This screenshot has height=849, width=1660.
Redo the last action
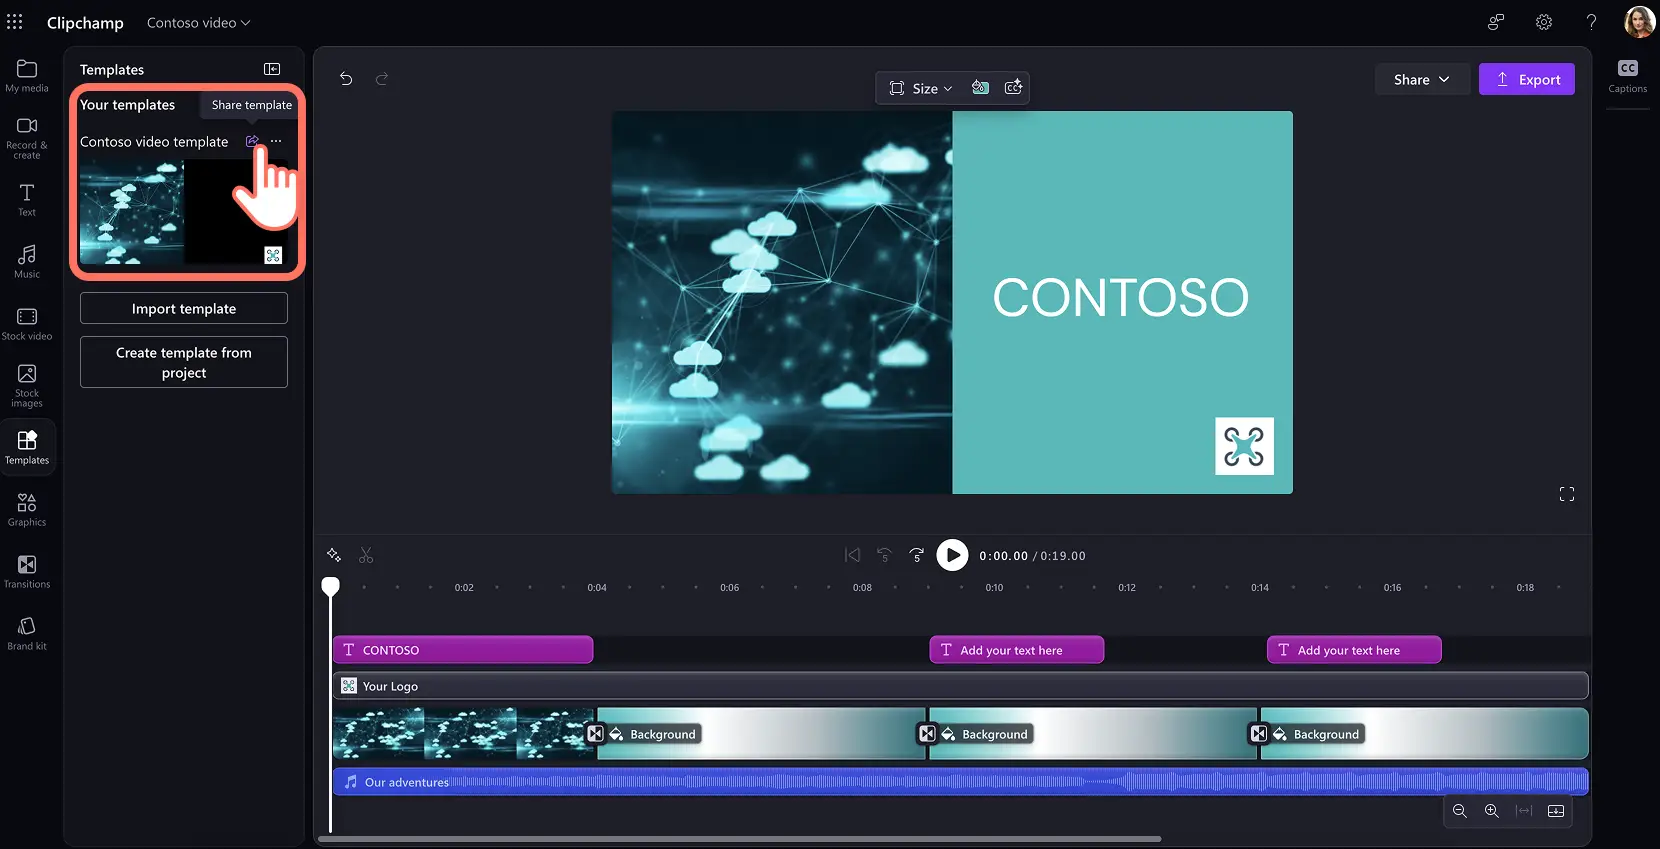pyautogui.click(x=382, y=78)
